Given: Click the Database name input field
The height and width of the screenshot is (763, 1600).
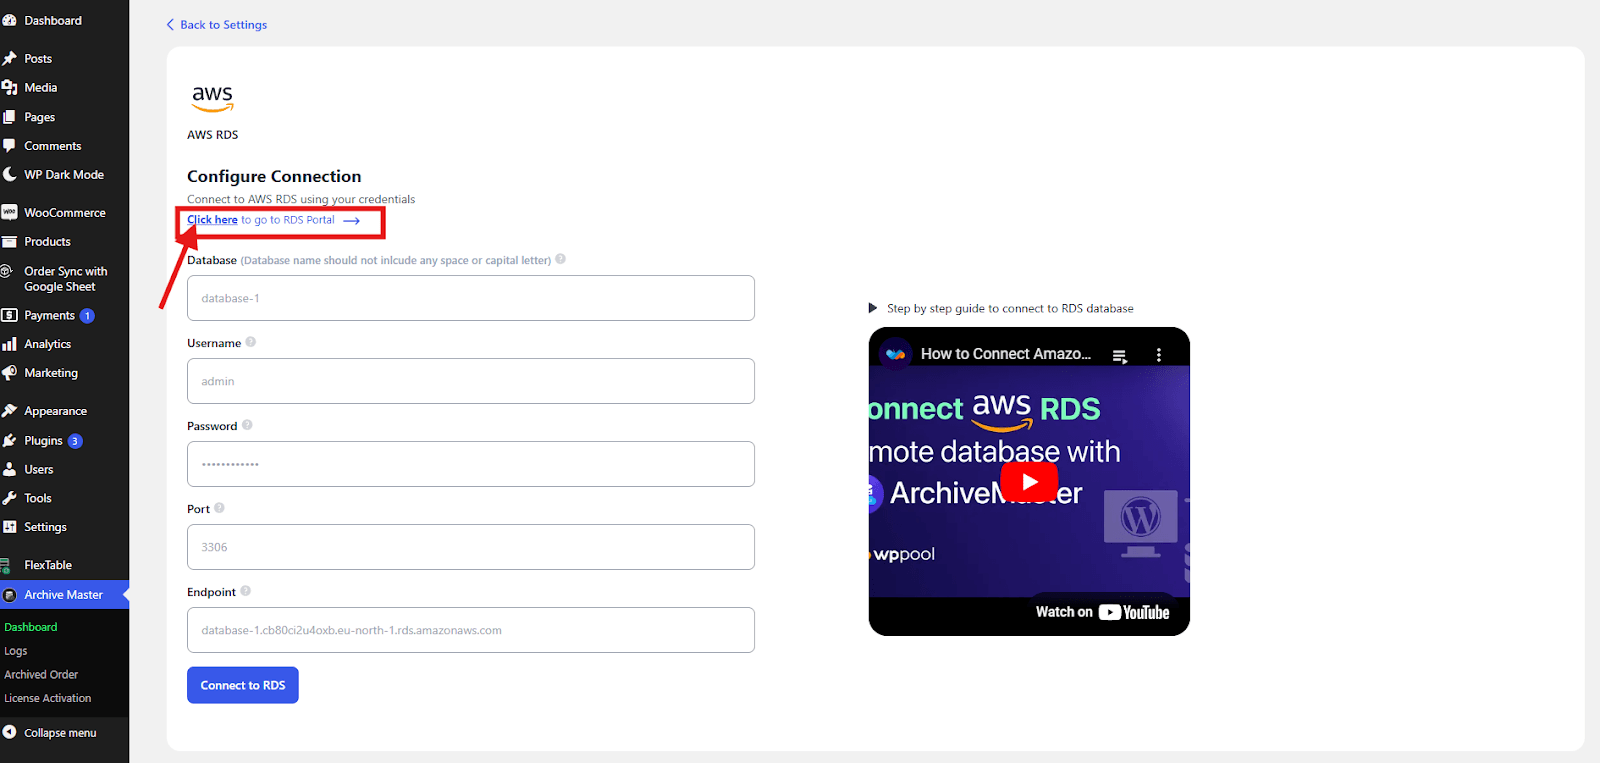Looking at the screenshot, I should point(471,298).
